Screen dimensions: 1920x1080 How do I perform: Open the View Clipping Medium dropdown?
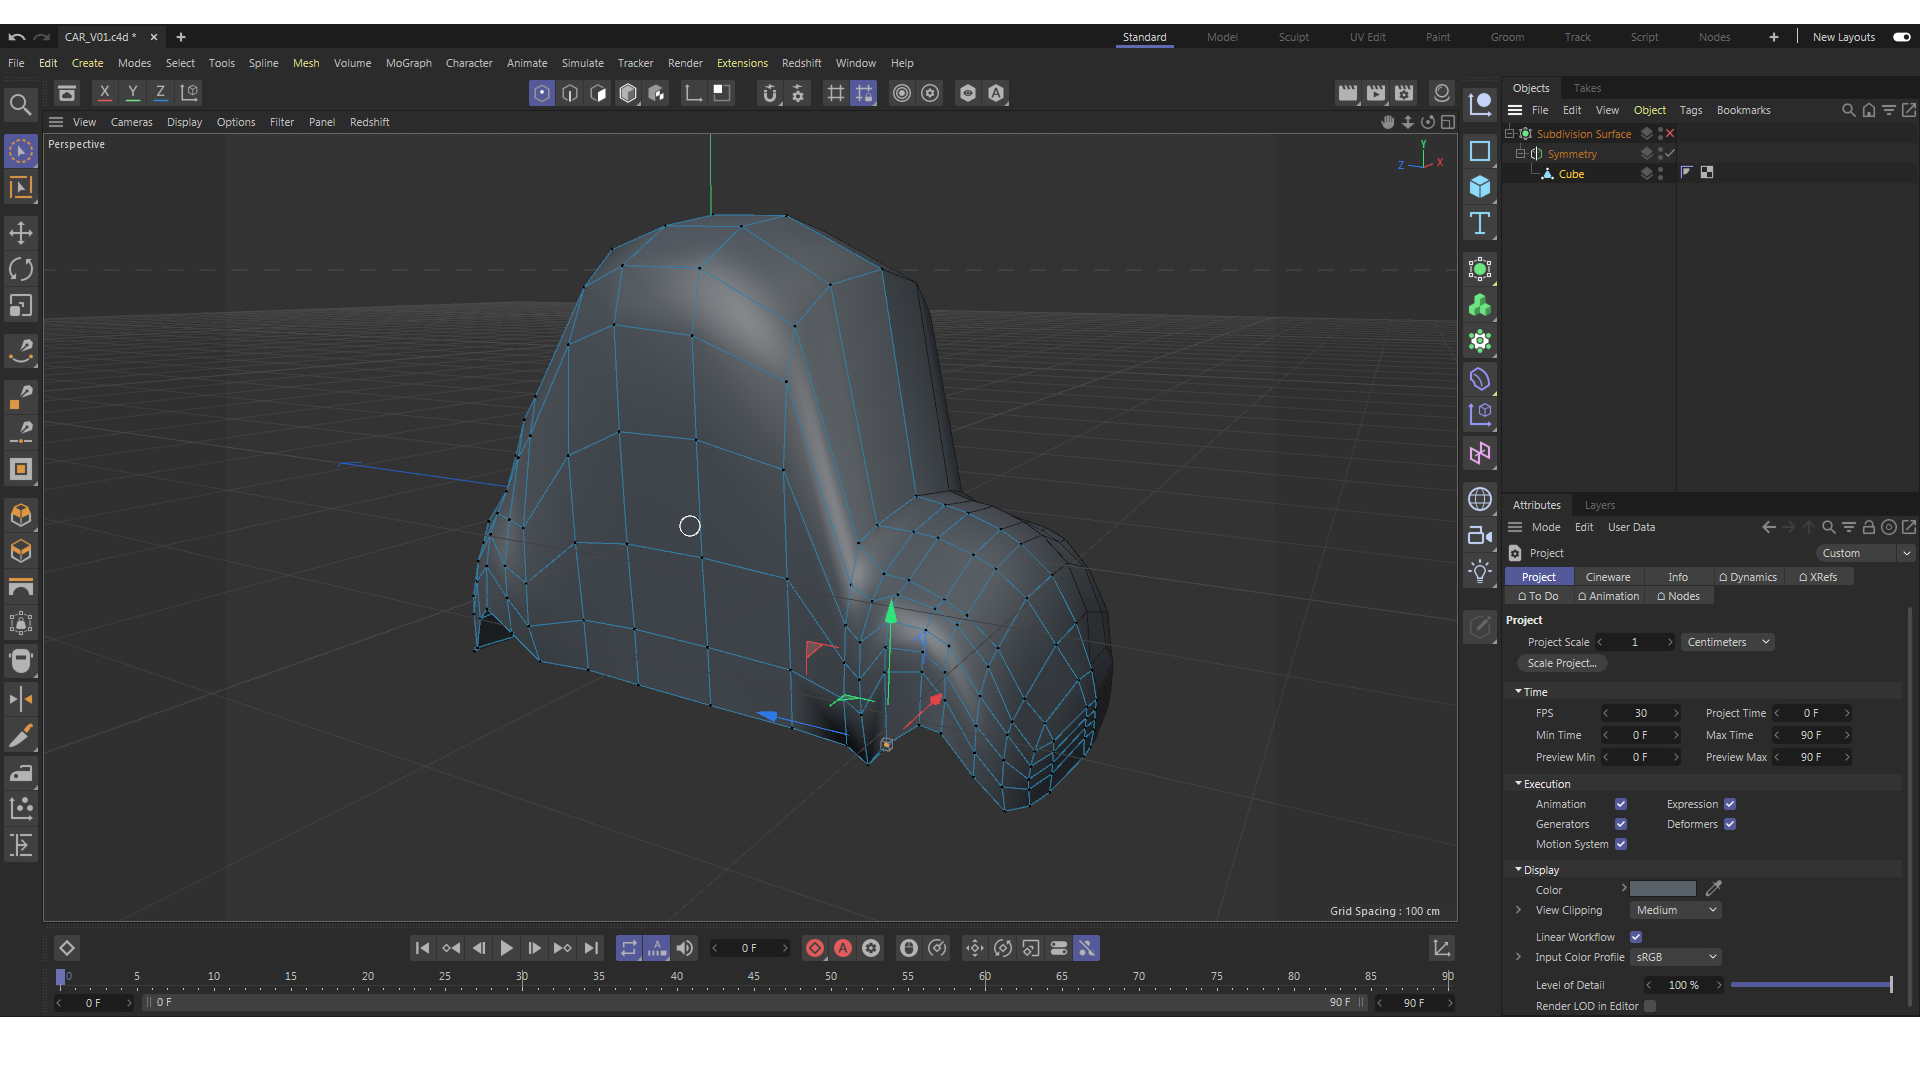coord(1675,910)
